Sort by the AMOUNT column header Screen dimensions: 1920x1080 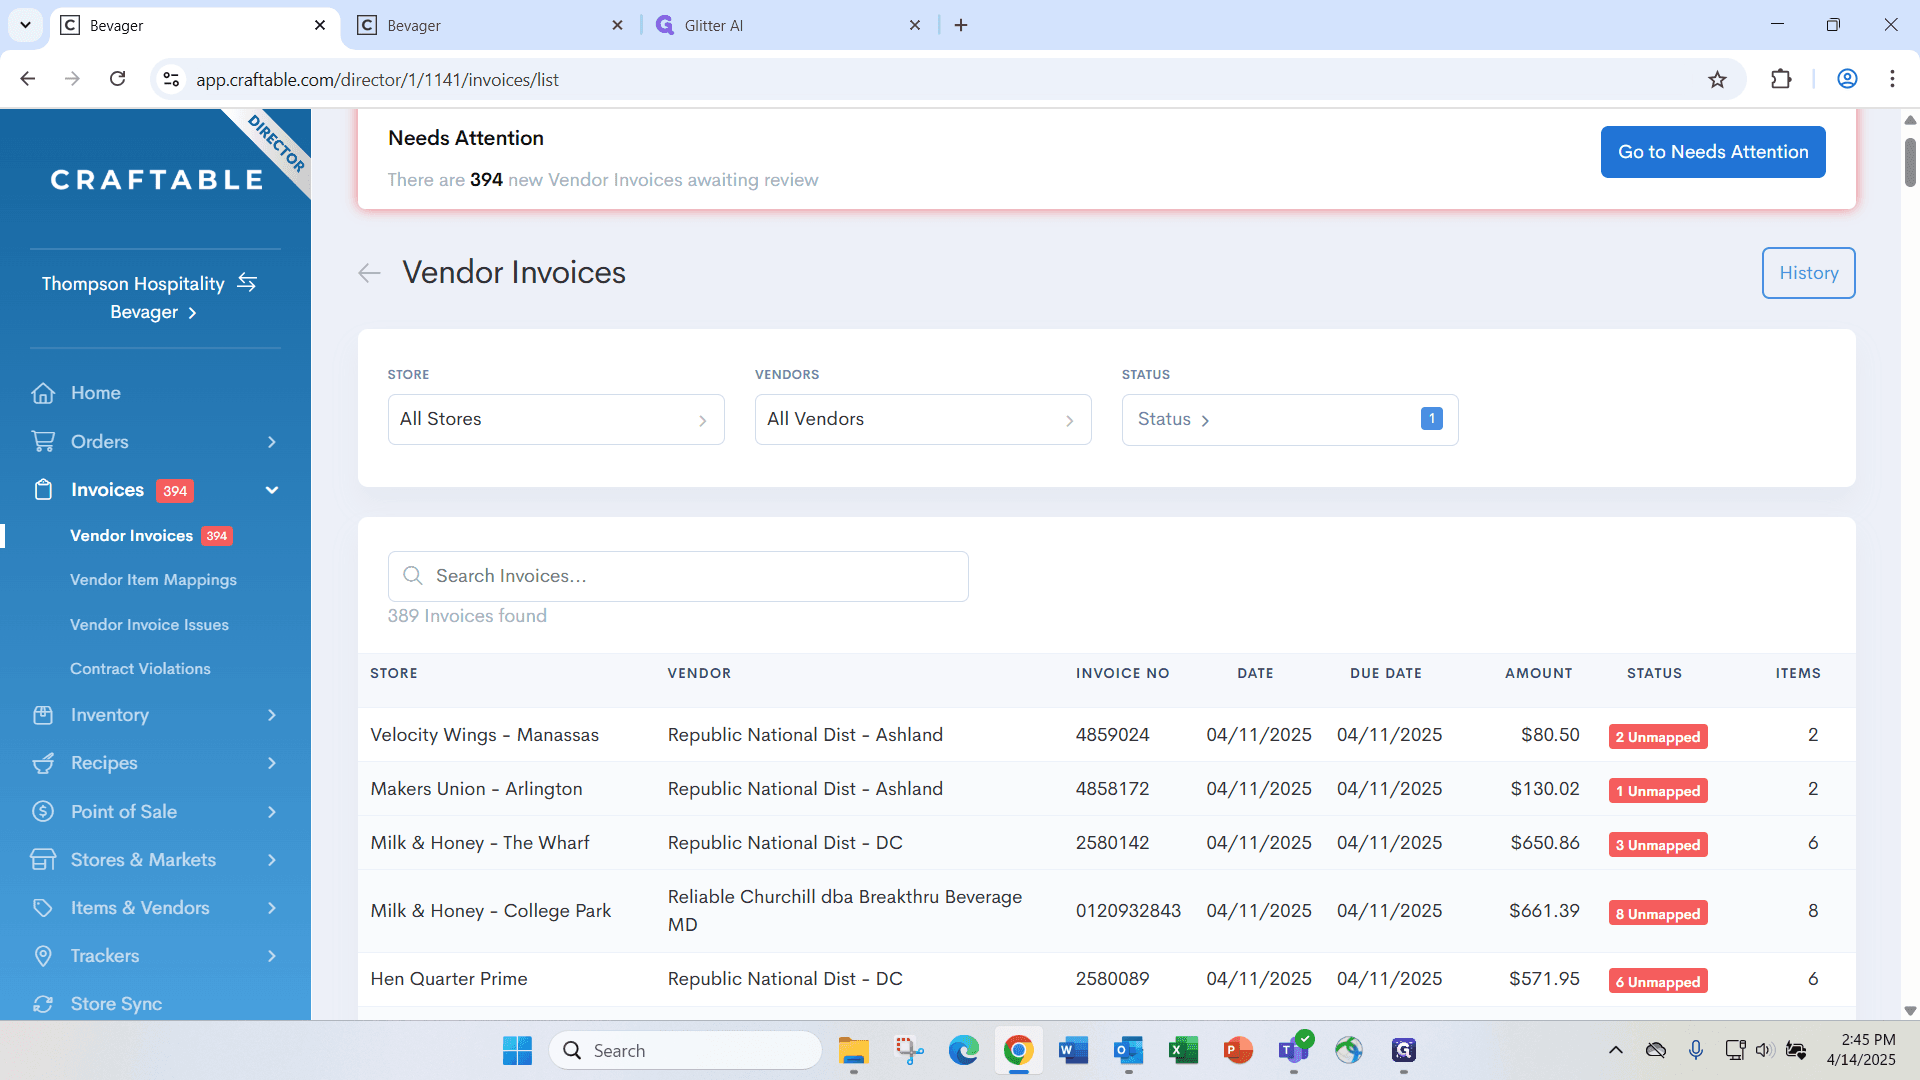click(1538, 673)
